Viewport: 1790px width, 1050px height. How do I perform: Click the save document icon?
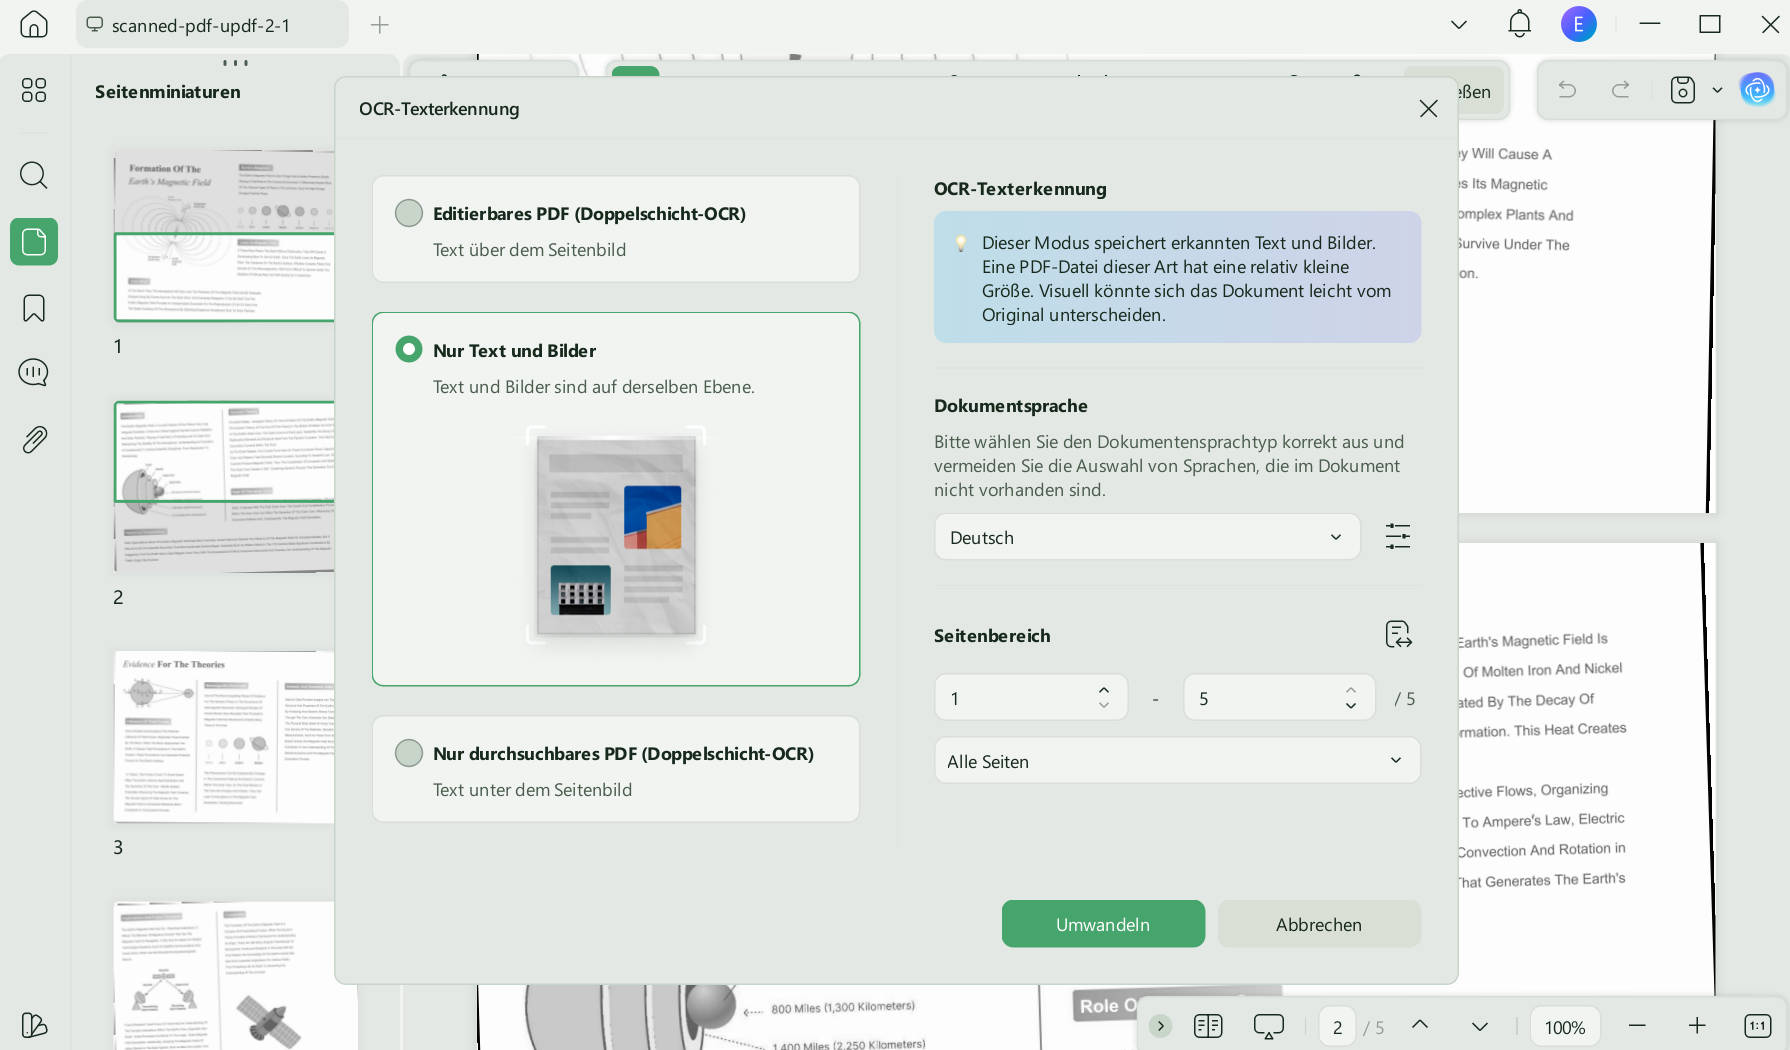click(1683, 90)
